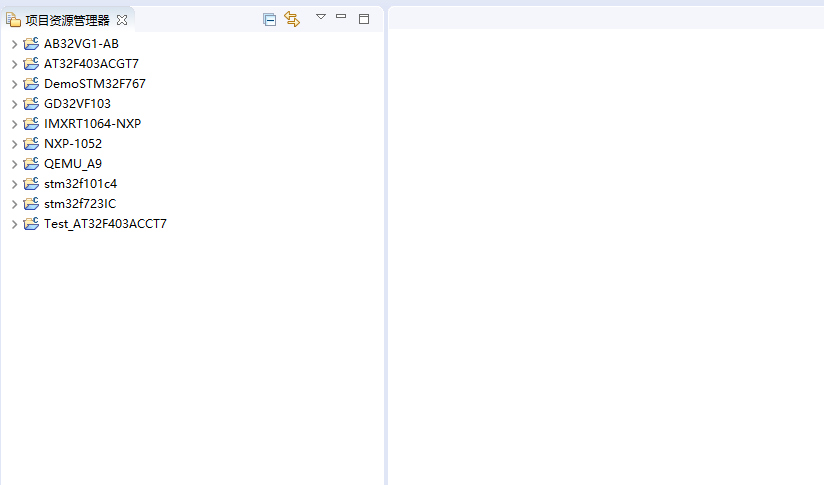
Task: Select the DemoSTM32F767 project name
Action: pyautogui.click(x=95, y=84)
